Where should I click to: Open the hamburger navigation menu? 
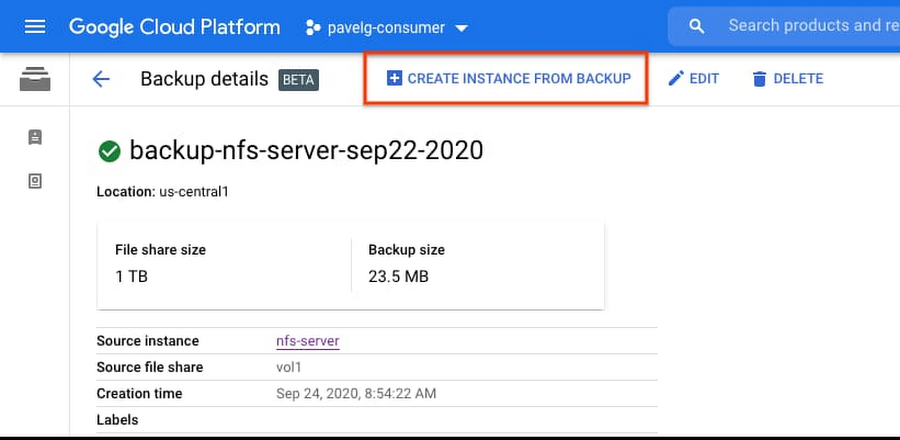35,27
